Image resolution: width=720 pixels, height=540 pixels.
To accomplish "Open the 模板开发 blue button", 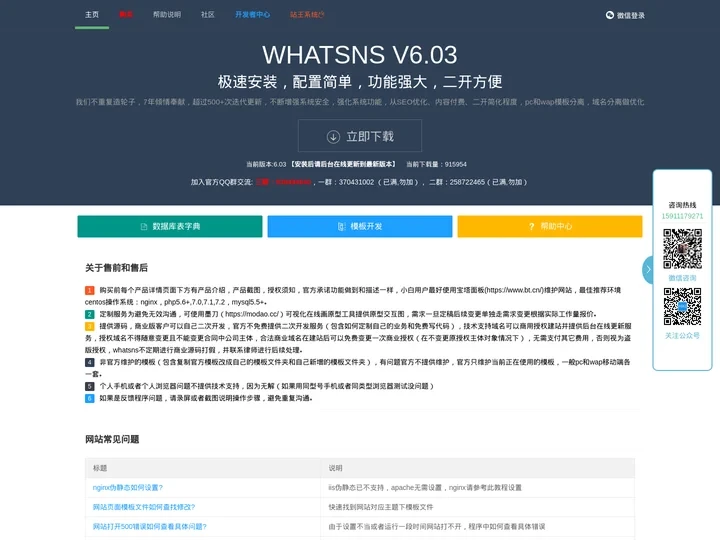I will [x=360, y=226].
